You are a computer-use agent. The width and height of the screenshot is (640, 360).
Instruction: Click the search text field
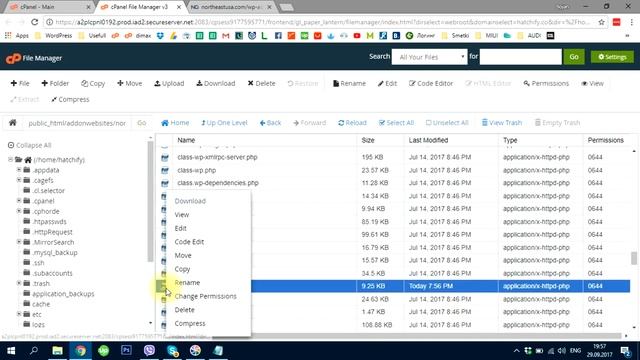[x=520, y=57]
